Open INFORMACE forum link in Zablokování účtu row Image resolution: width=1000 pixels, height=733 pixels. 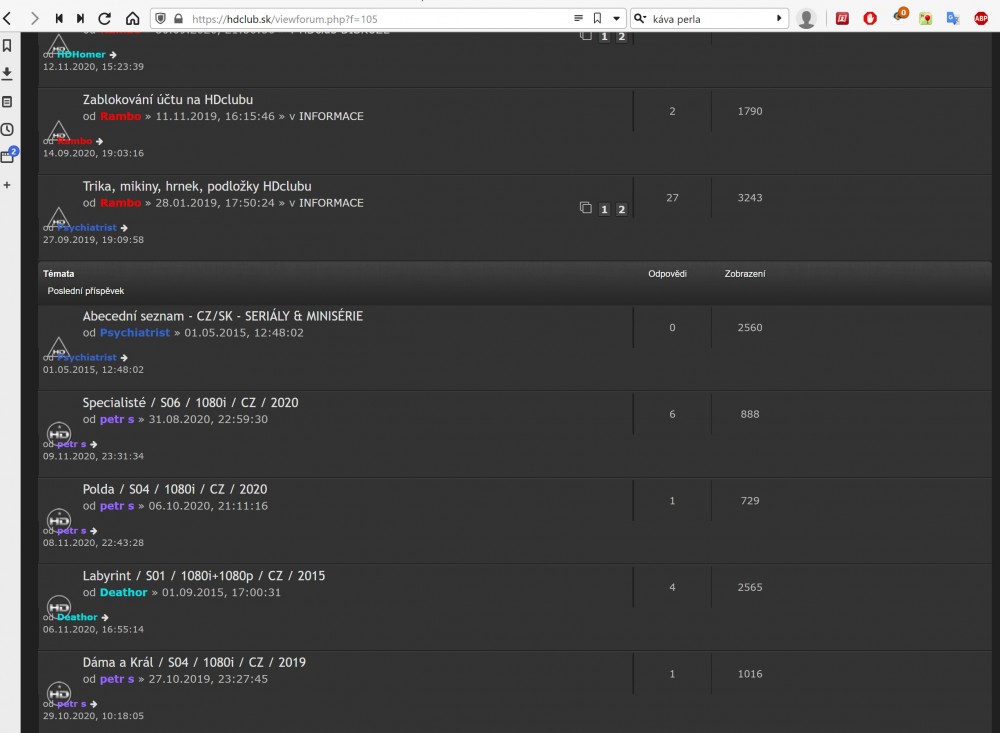pyautogui.click(x=331, y=116)
